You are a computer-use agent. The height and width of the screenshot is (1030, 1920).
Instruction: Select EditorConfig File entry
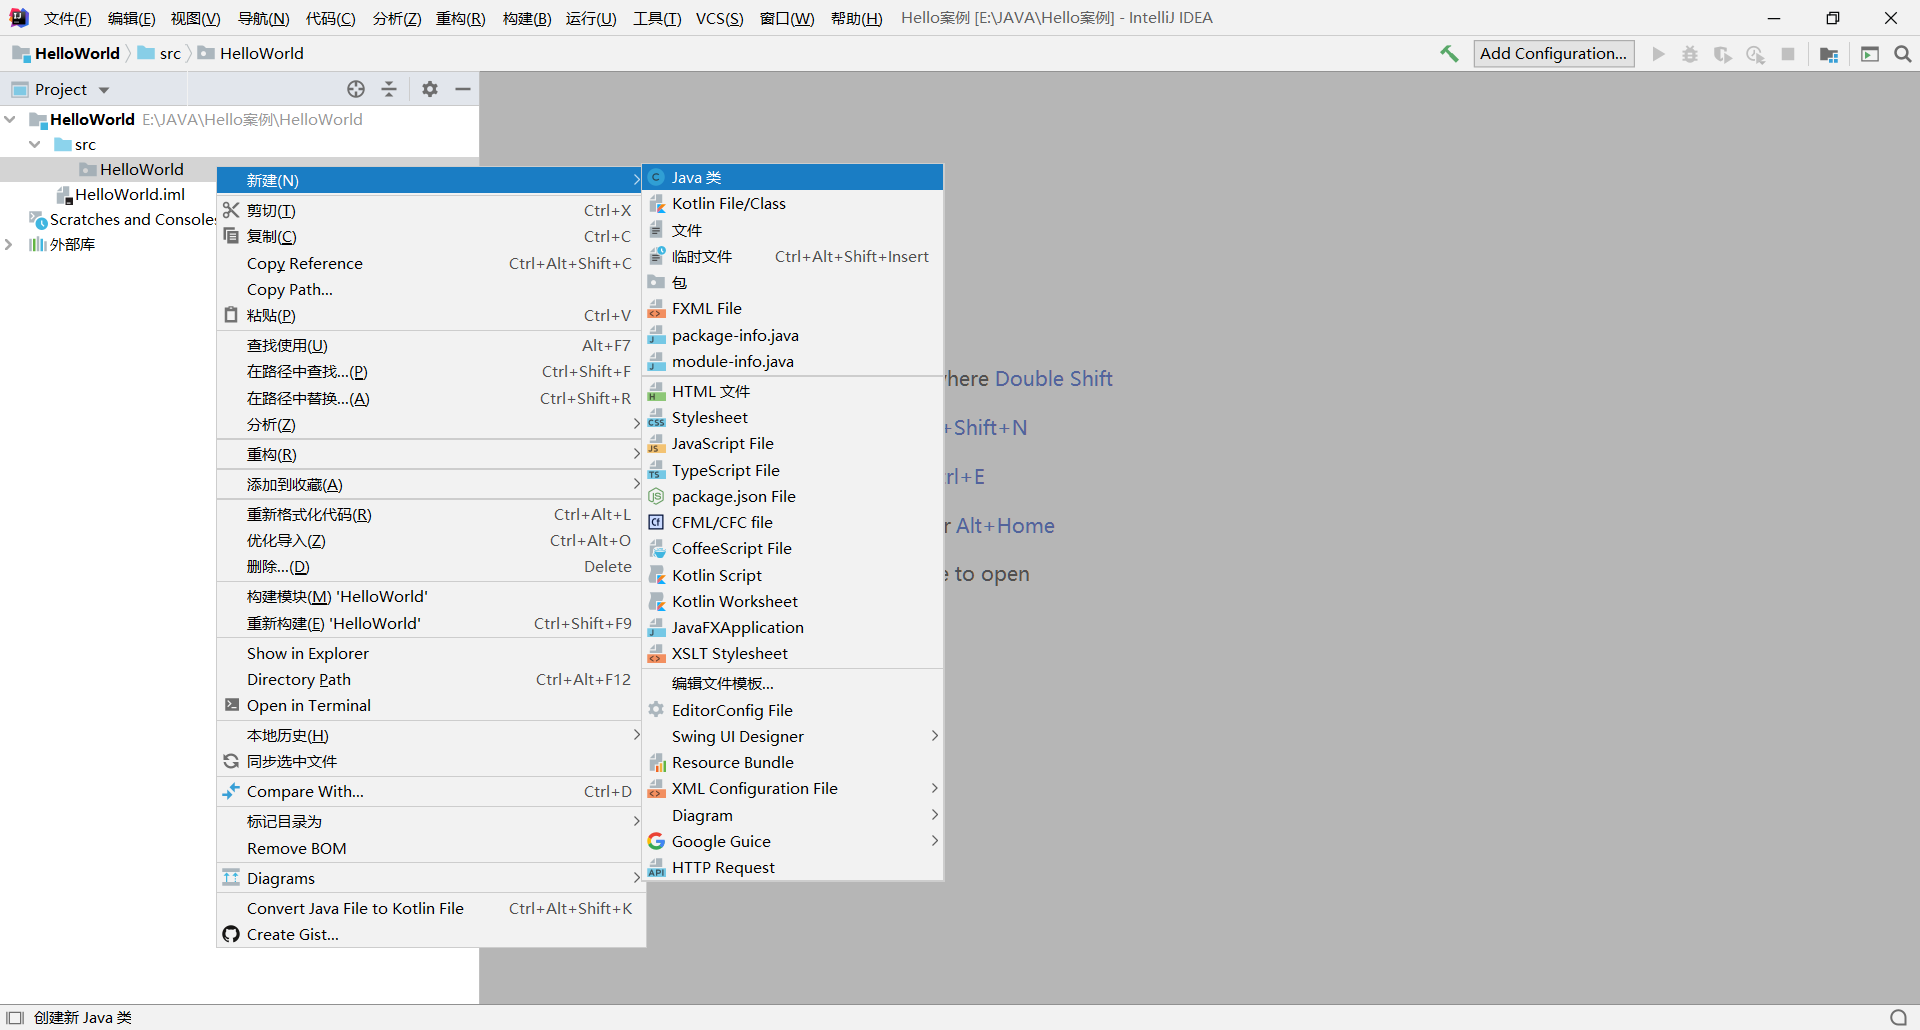pos(792,710)
